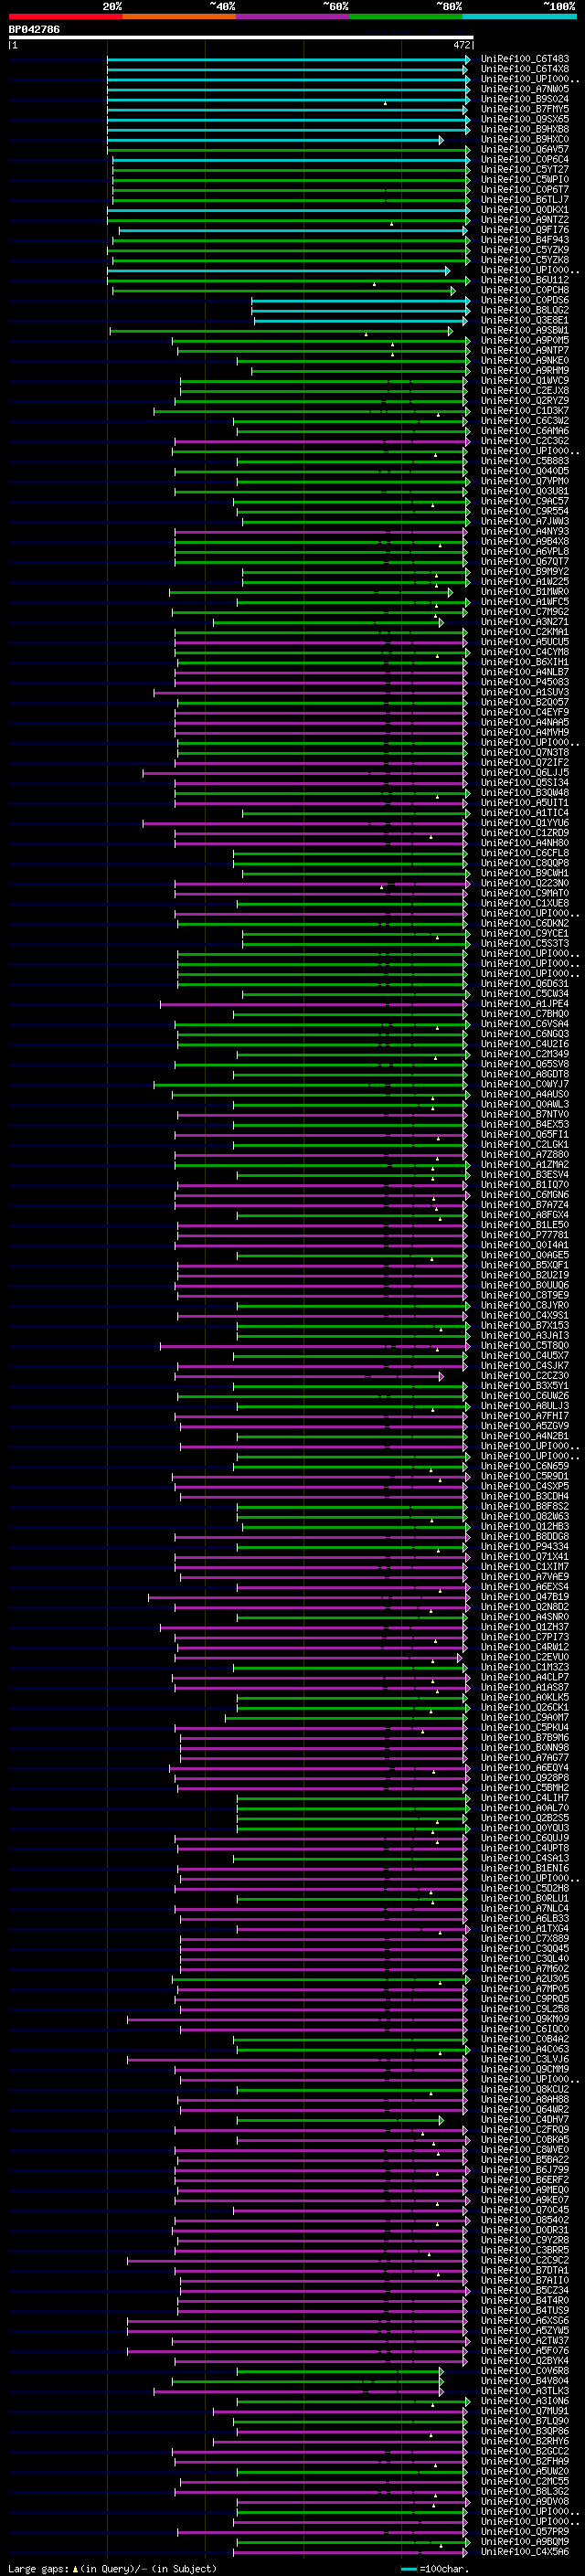
Task: Choose hit UniRef100_B5BA22
Action: point(525,2159)
